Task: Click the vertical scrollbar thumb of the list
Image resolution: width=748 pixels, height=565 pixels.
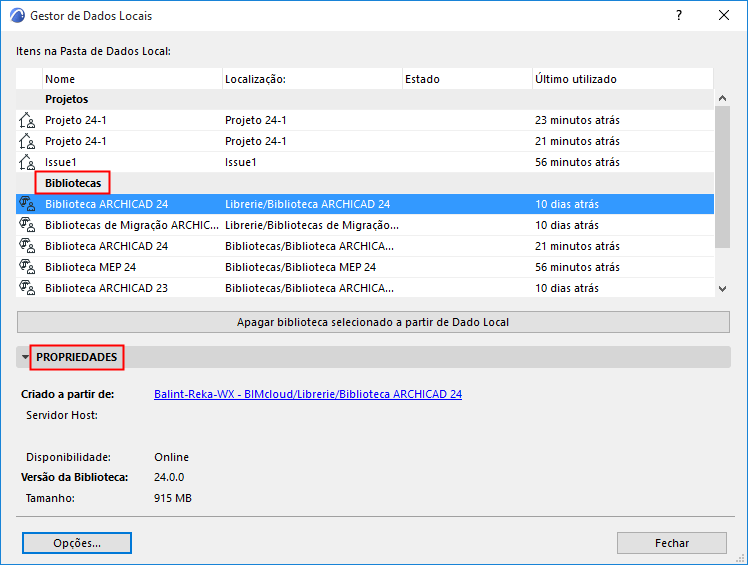Action: (722, 177)
